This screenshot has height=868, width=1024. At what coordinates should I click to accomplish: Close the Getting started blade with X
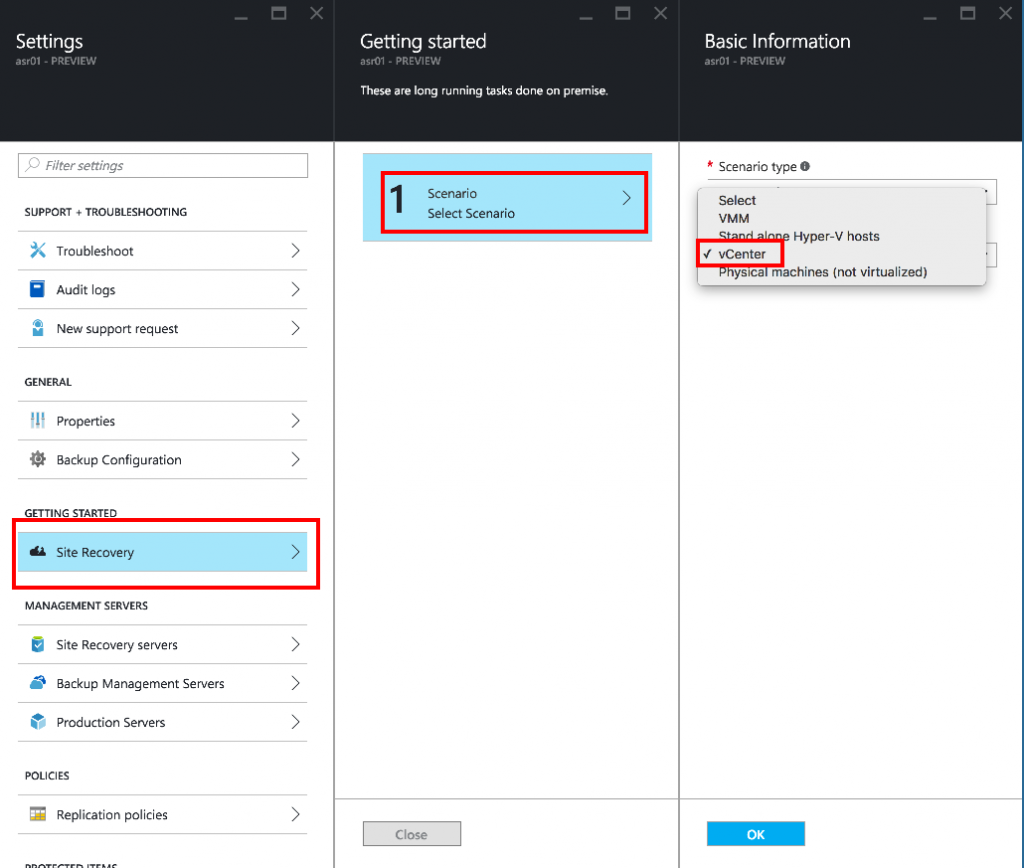(x=661, y=13)
